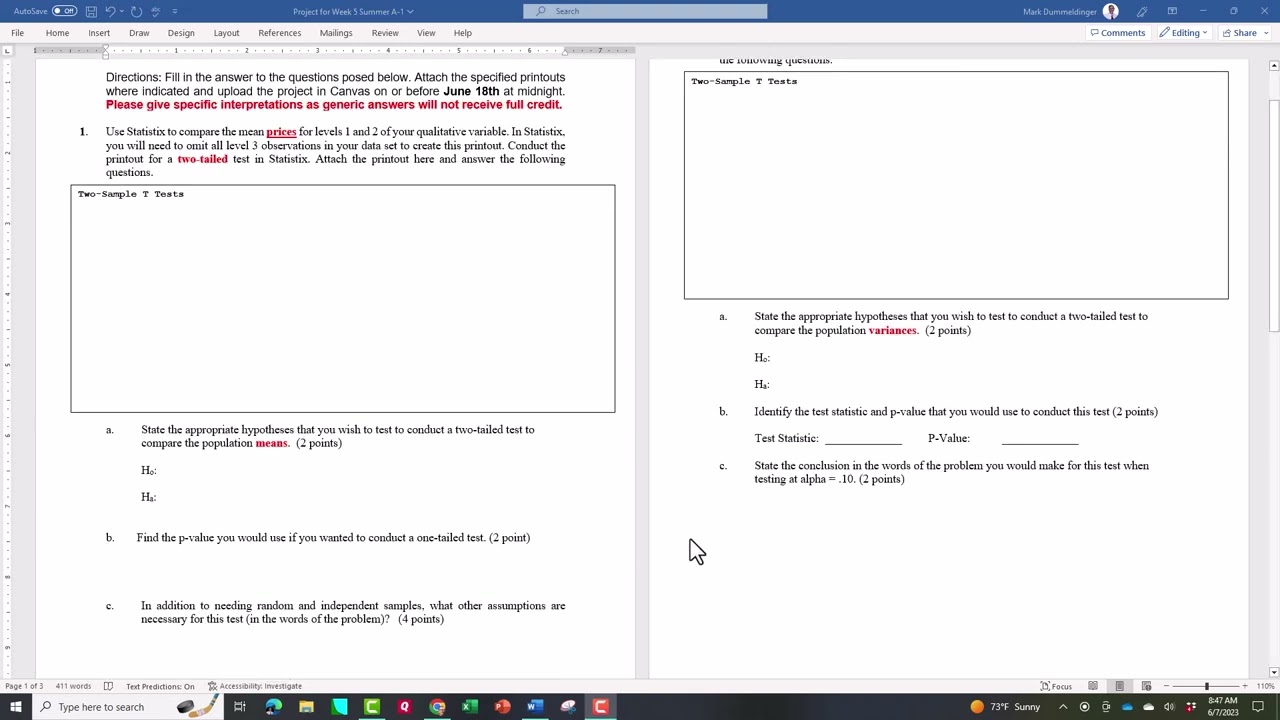Click the volume icon in system tray
Image resolution: width=1280 pixels, height=720 pixels.
(1169, 707)
